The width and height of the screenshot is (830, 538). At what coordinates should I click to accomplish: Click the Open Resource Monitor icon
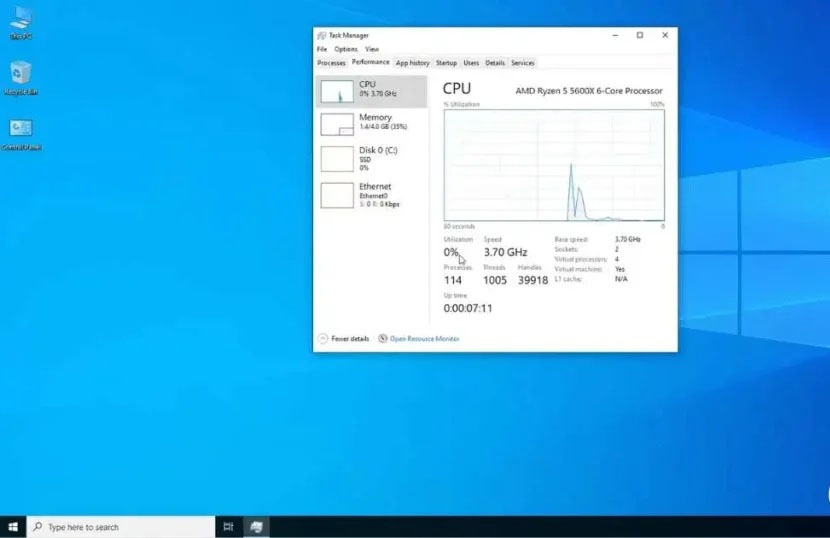tap(383, 338)
